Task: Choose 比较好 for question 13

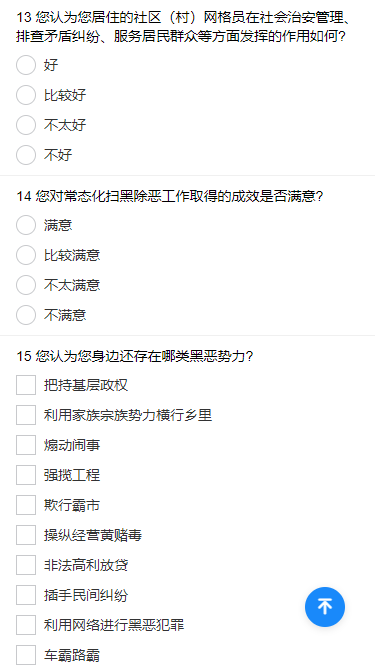Action: click(26, 95)
